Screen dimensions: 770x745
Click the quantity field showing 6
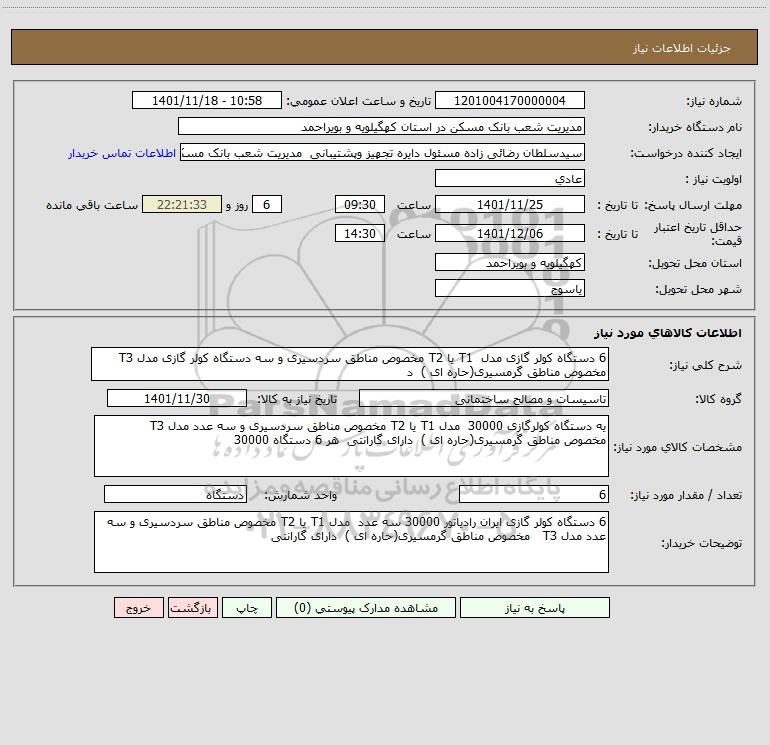click(x=534, y=495)
